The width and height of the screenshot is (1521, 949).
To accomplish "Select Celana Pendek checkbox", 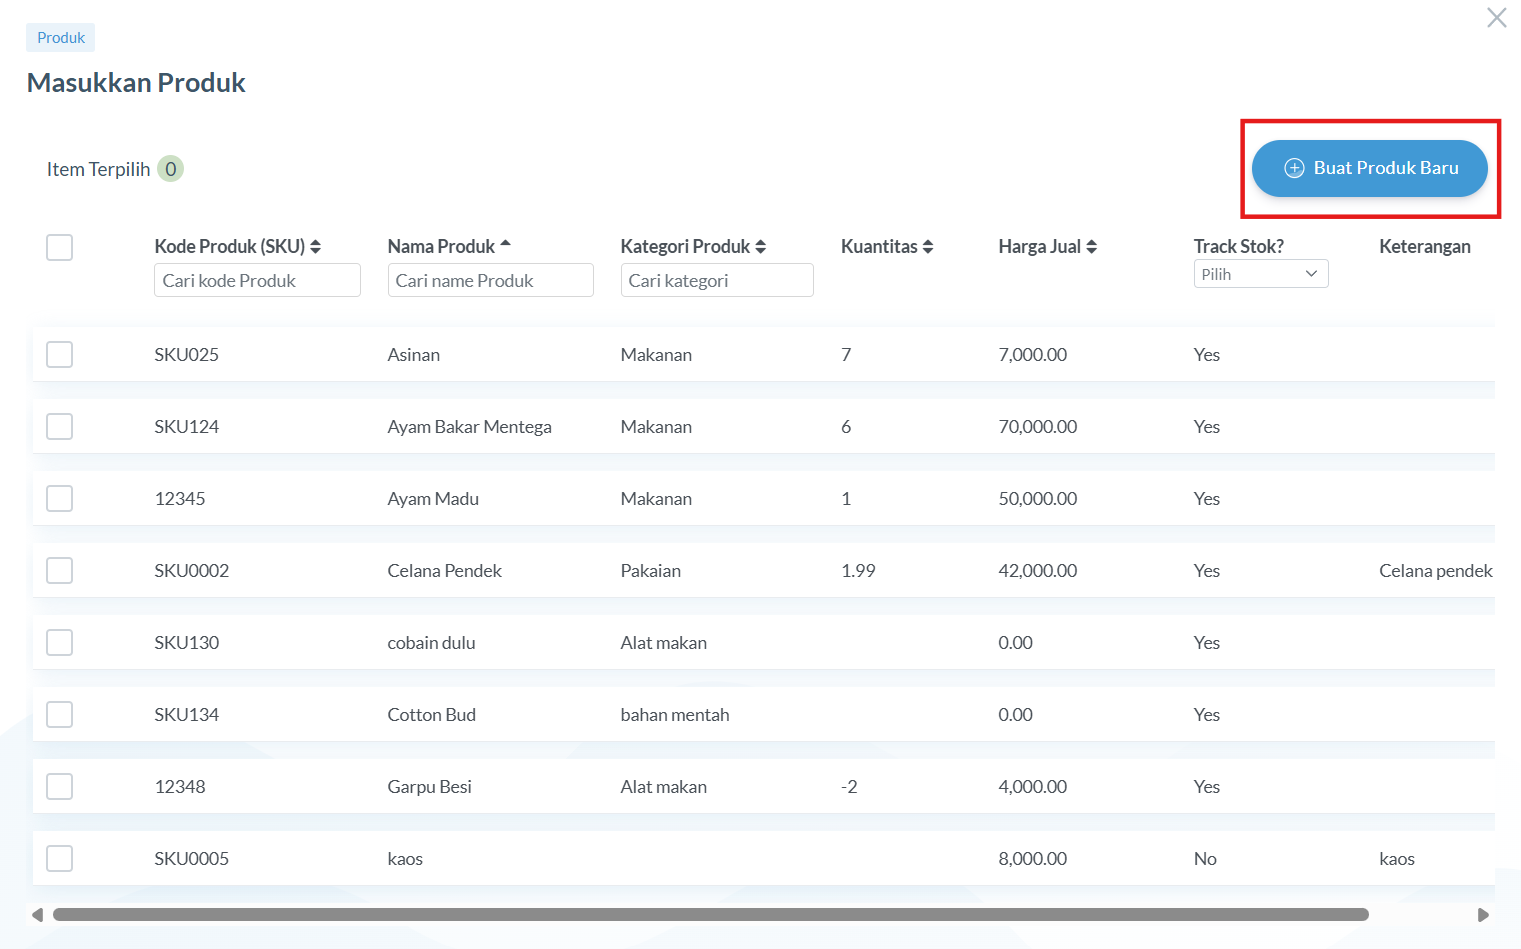I will pyautogui.click(x=60, y=571).
